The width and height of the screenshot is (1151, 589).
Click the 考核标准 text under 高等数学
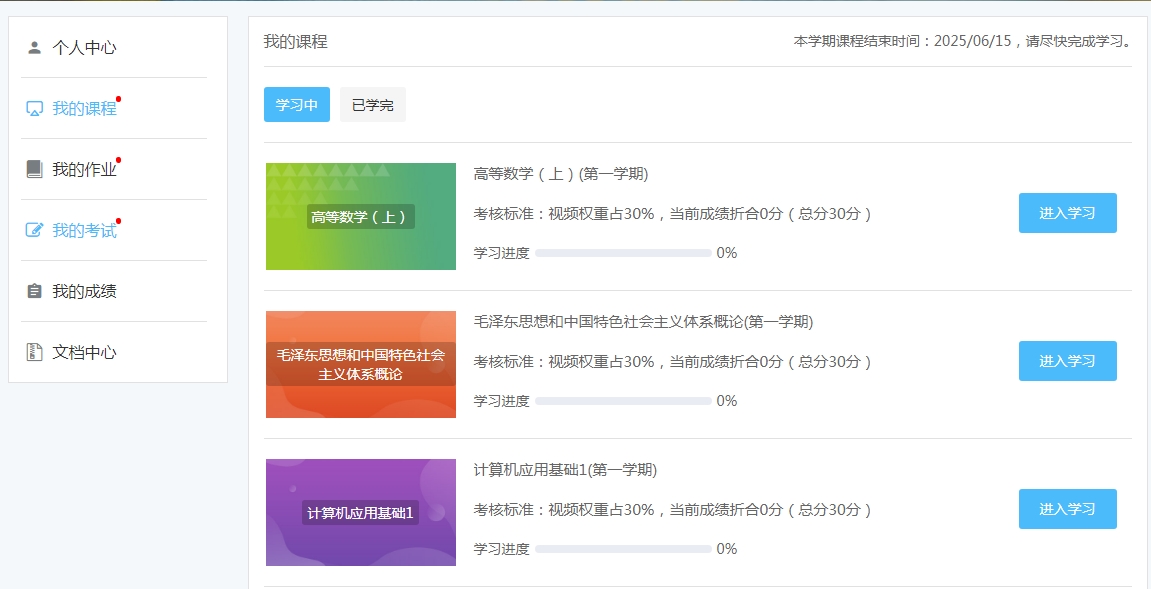[x=672, y=214]
